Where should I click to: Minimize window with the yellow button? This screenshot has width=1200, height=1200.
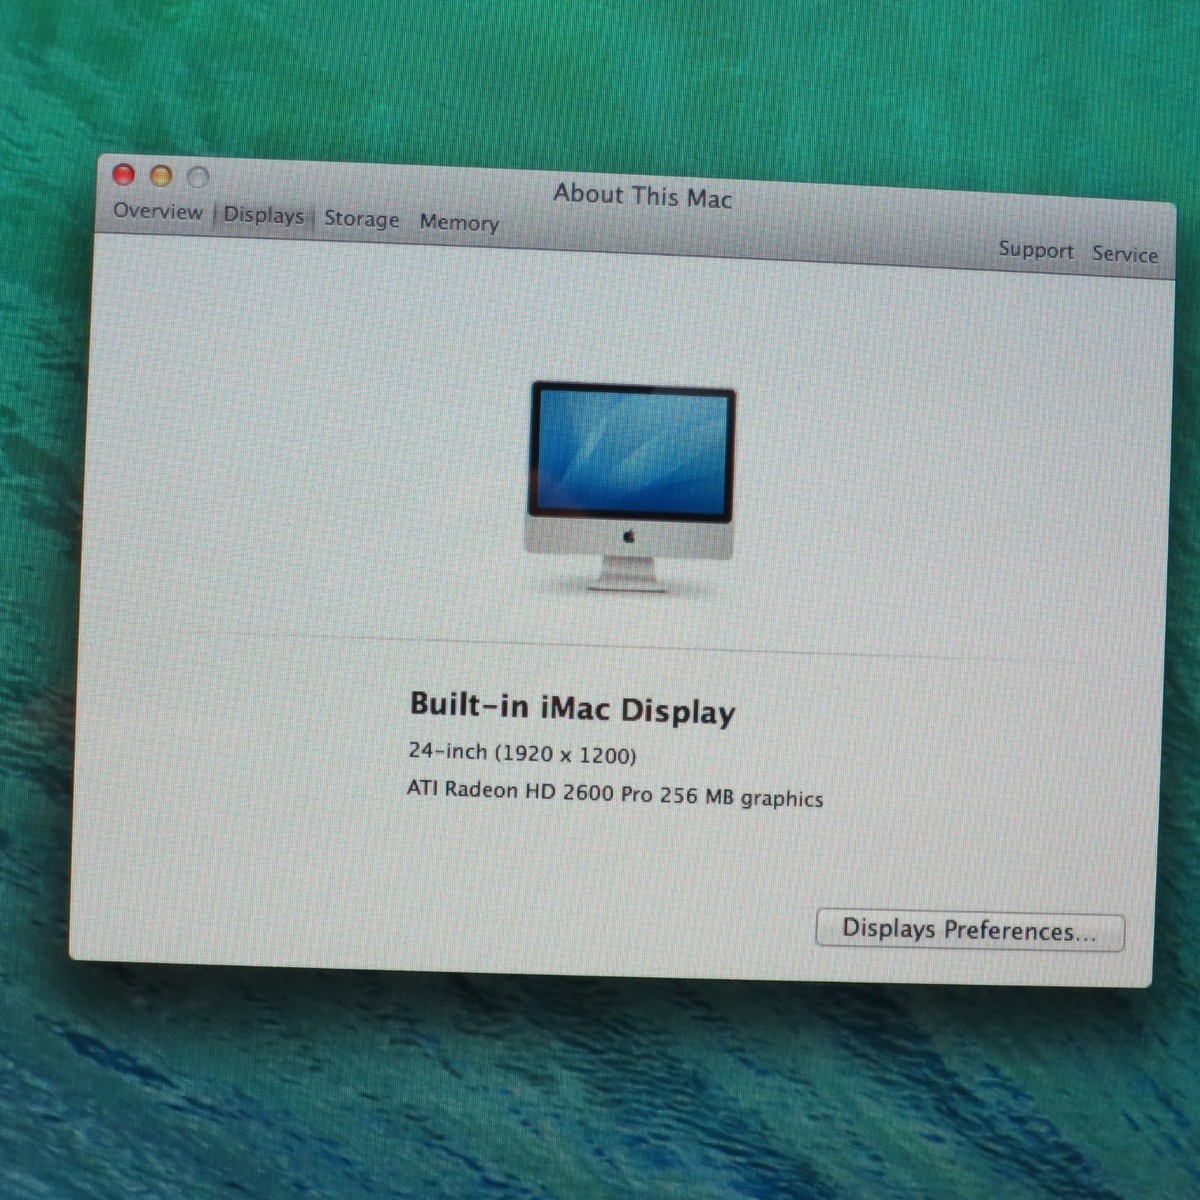[161, 177]
